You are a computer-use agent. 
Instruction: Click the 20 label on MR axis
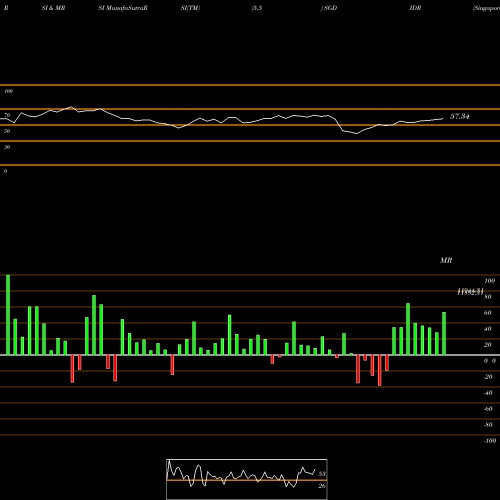[x=488, y=345]
